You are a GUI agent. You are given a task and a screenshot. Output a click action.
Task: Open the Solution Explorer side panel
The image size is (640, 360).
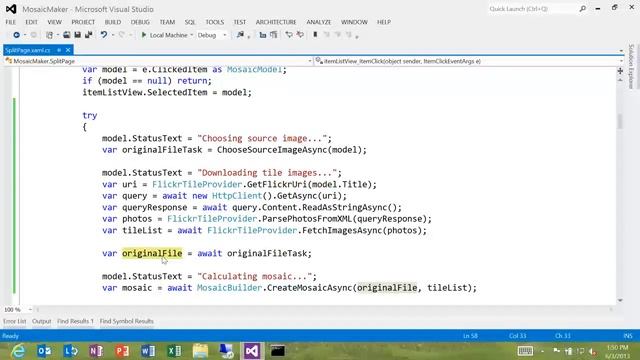click(x=631, y=67)
